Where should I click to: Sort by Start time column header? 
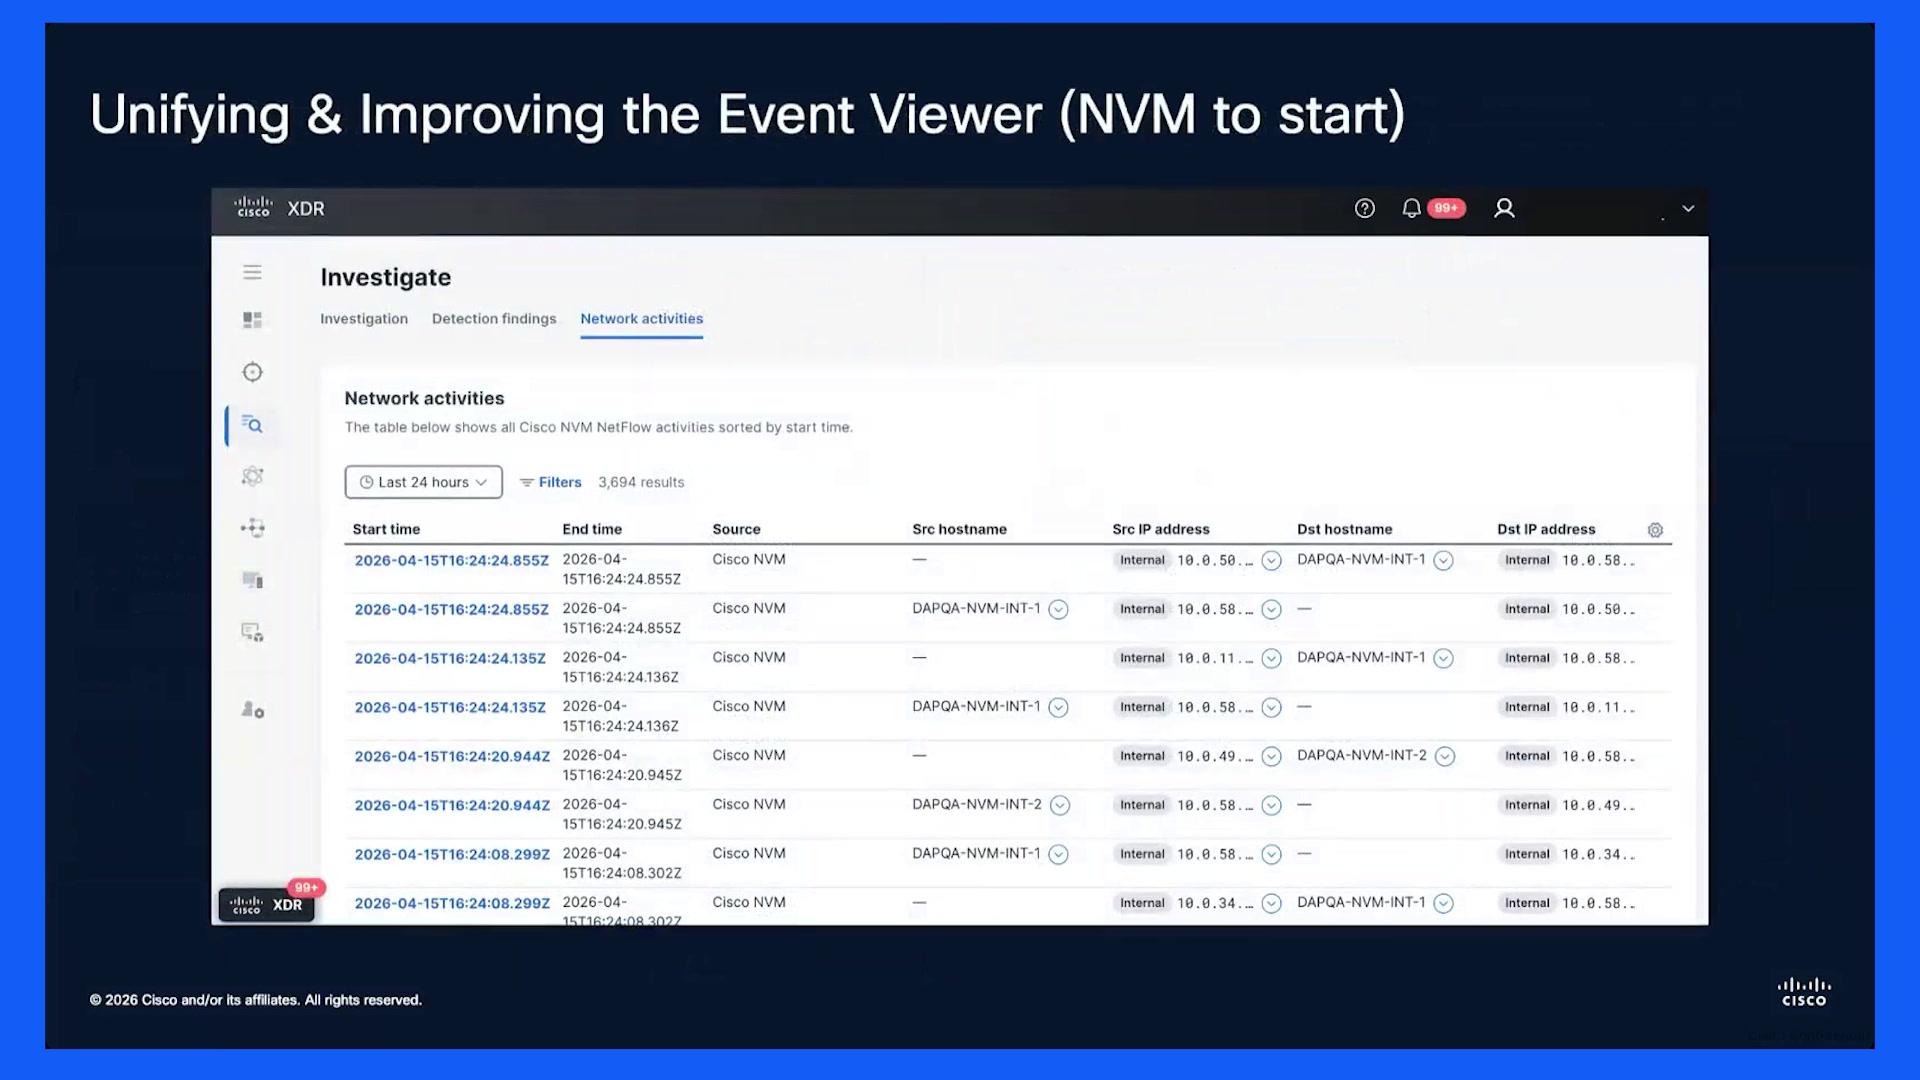[x=386, y=530]
